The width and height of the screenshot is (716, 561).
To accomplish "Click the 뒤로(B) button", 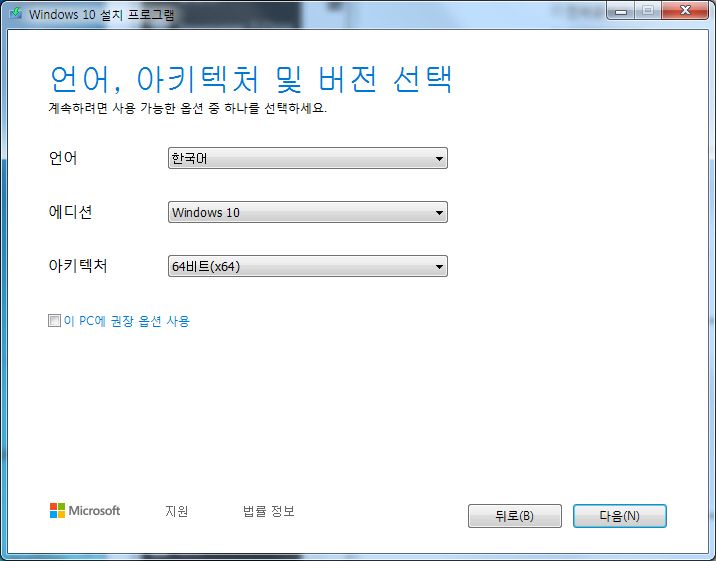I will click(515, 516).
